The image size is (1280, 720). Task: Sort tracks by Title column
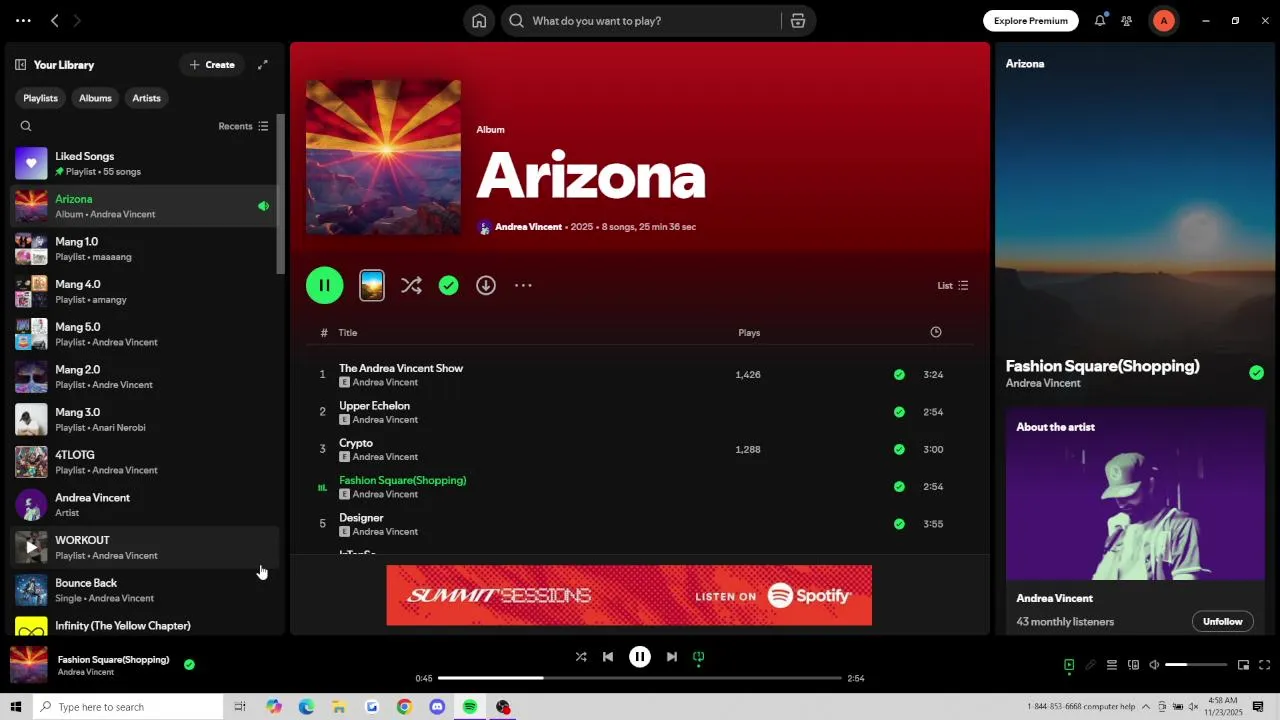click(348, 333)
